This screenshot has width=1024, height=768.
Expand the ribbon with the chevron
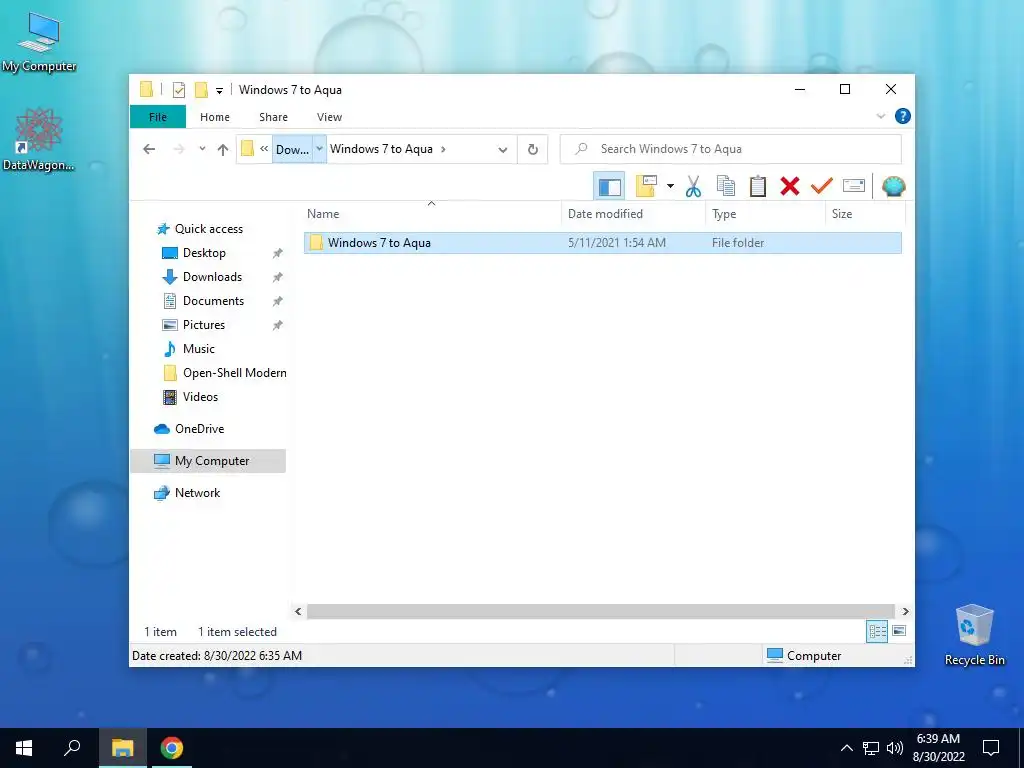coord(881,116)
